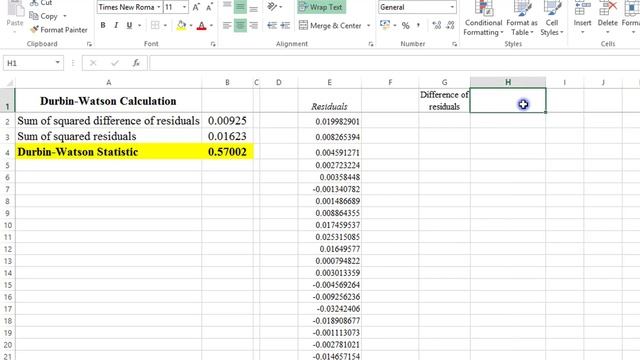640x360 pixels.
Task: Activate the Format Painter tool
Action: [59, 30]
